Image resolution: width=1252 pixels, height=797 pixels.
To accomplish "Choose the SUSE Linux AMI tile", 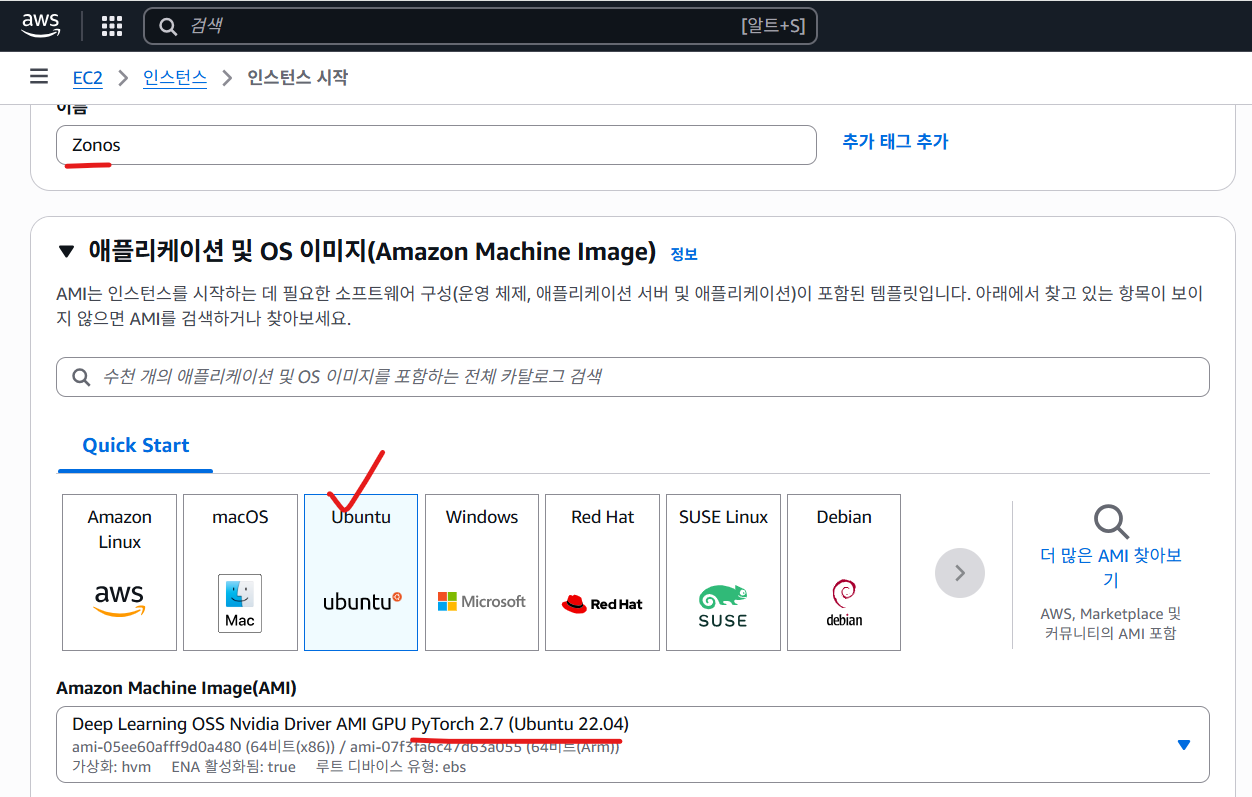I will pyautogui.click(x=723, y=572).
